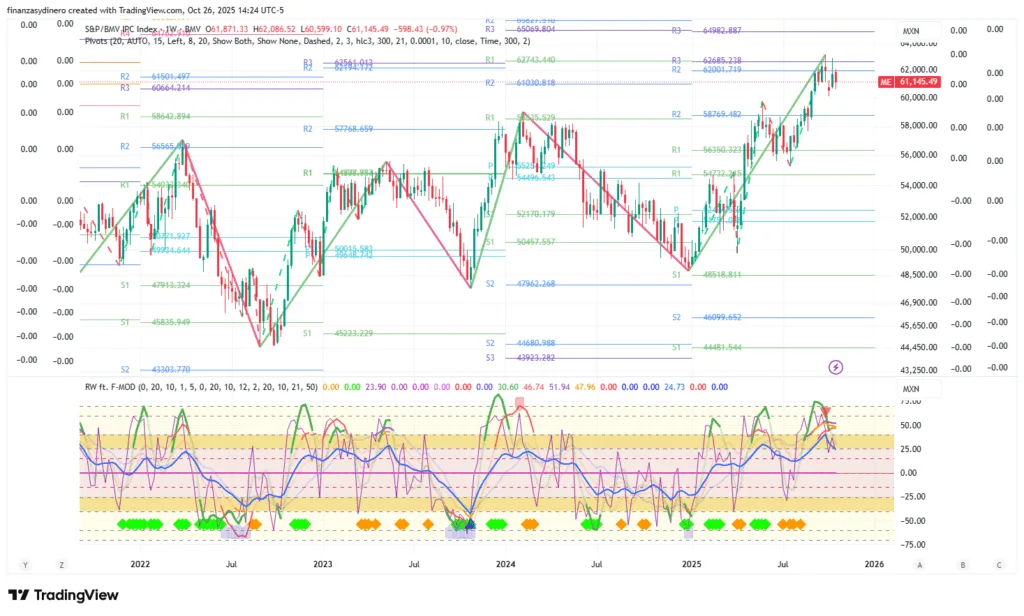Select the RW ft. F-MOD indicator legend
This screenshot has width=1024, height=616.
point(200,385)
